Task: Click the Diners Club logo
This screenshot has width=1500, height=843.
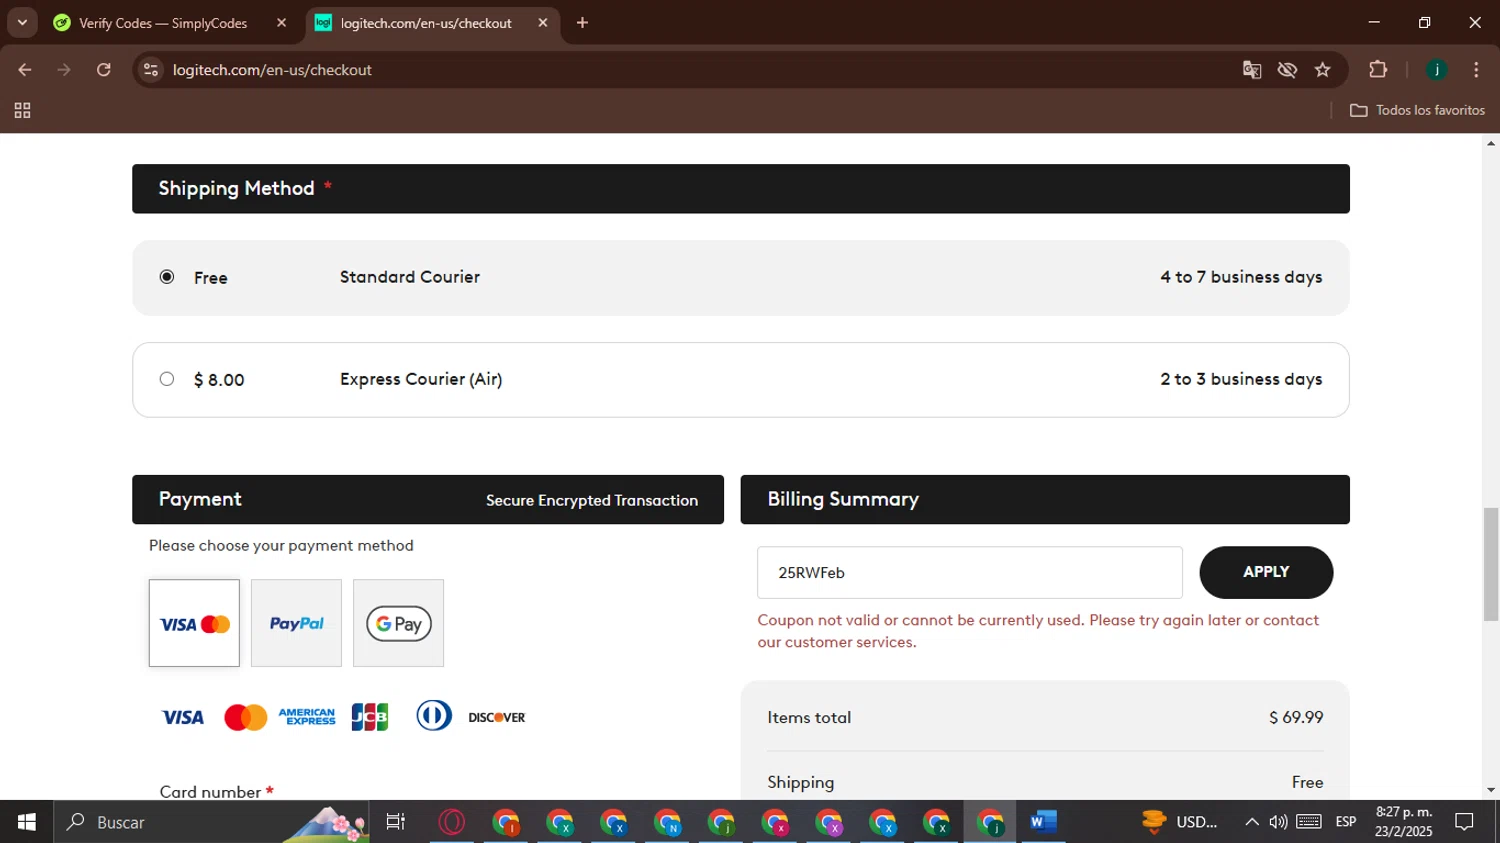Action: 434,716
